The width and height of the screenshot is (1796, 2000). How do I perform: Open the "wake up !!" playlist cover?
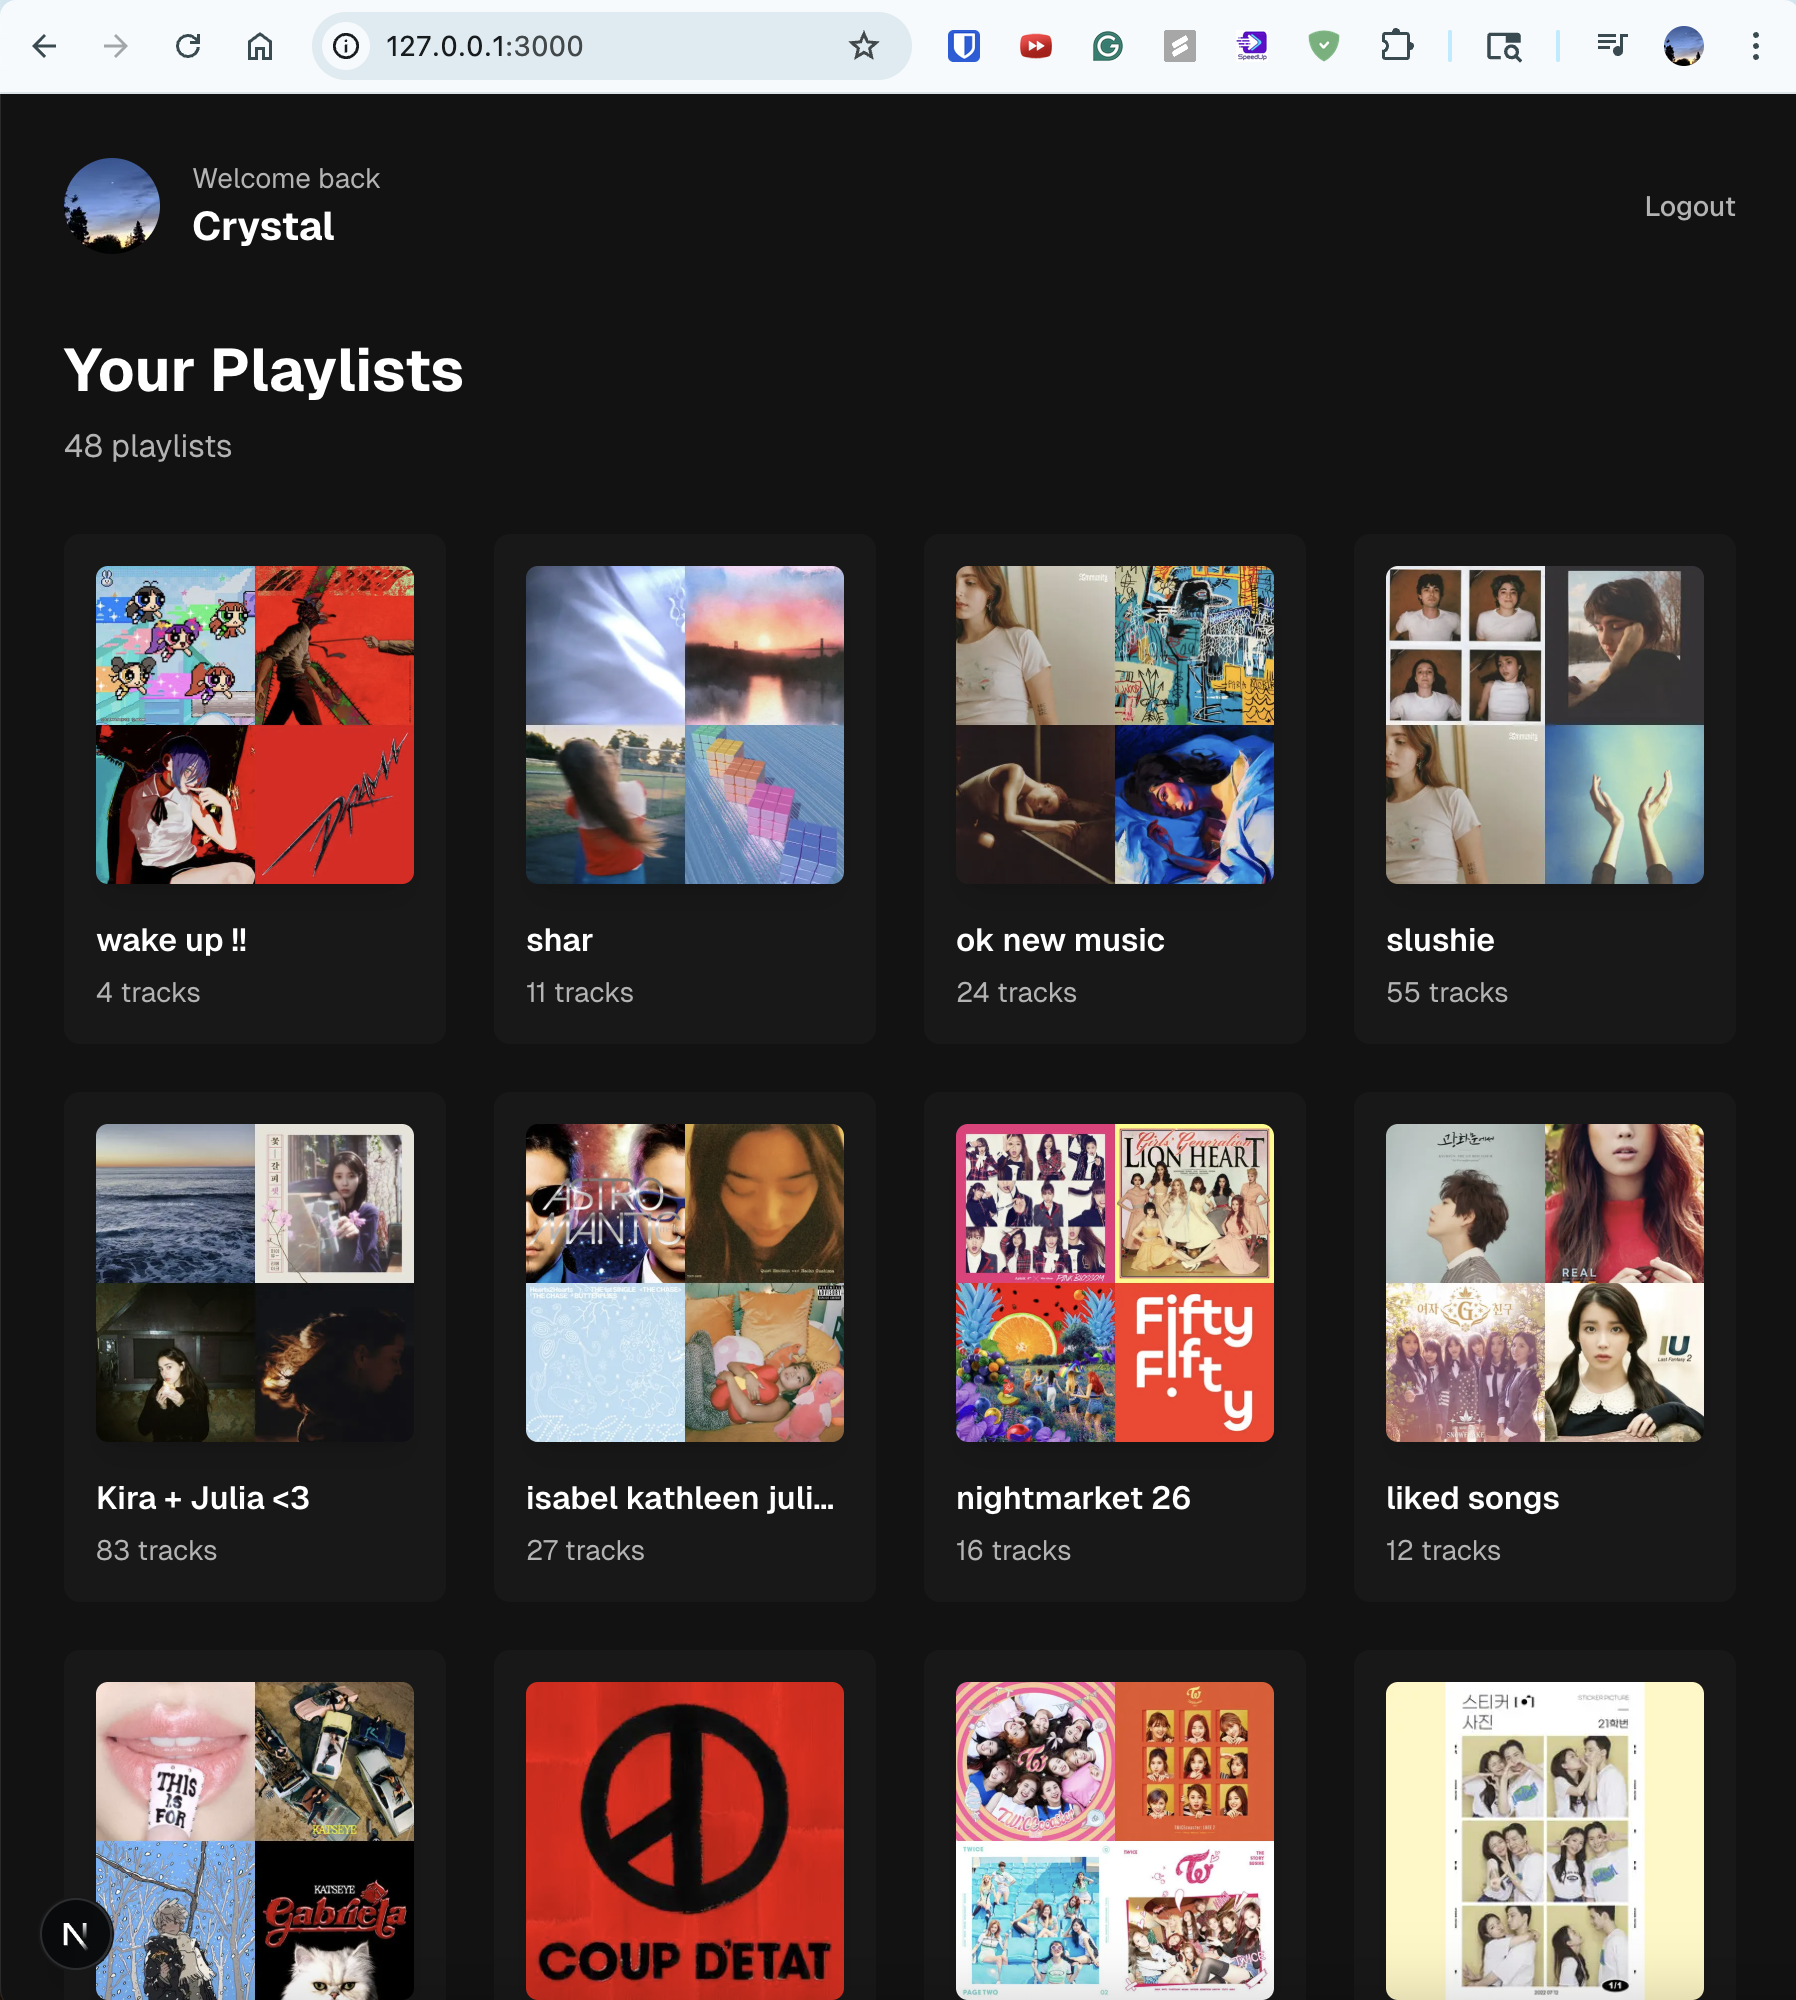click(x=255, y=725)
